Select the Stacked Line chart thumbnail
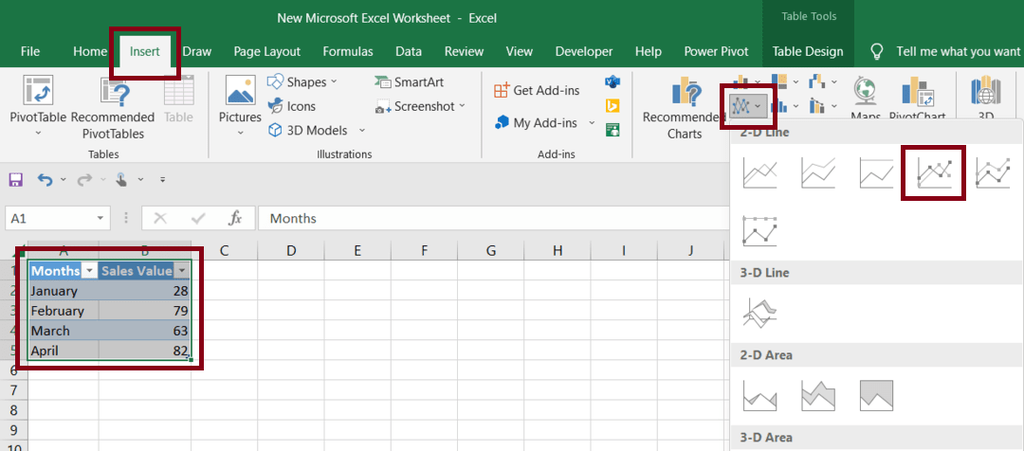This screenshot has width=1024, height=451. 818,173
